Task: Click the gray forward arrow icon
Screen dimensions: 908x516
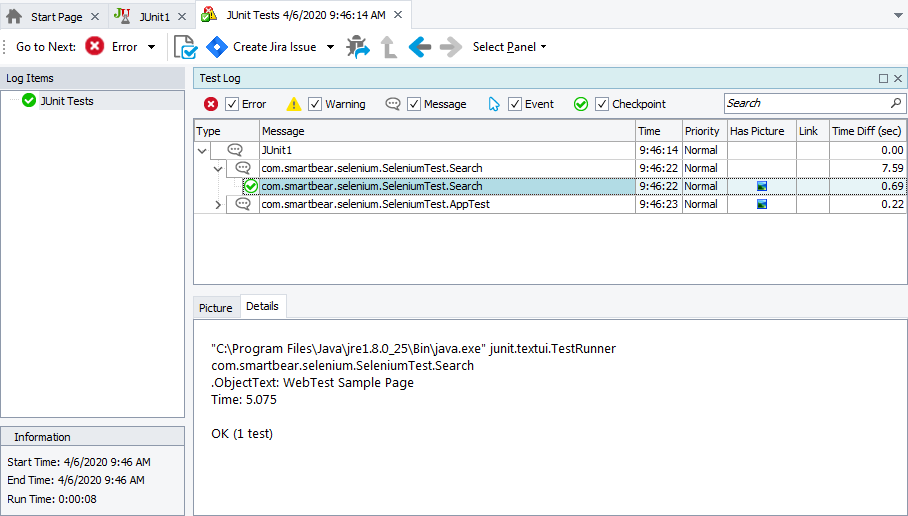Action: [451, 47]
